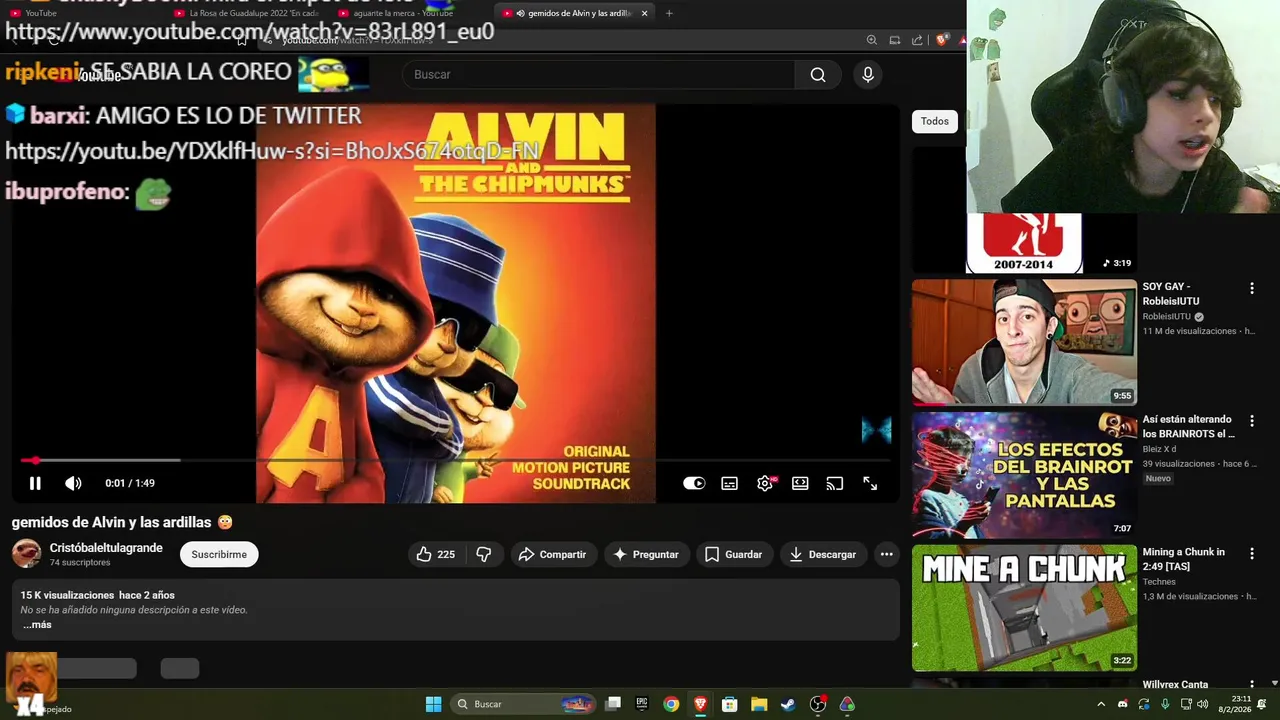
Task: Open a new browser tab
Action: [669, 13]
